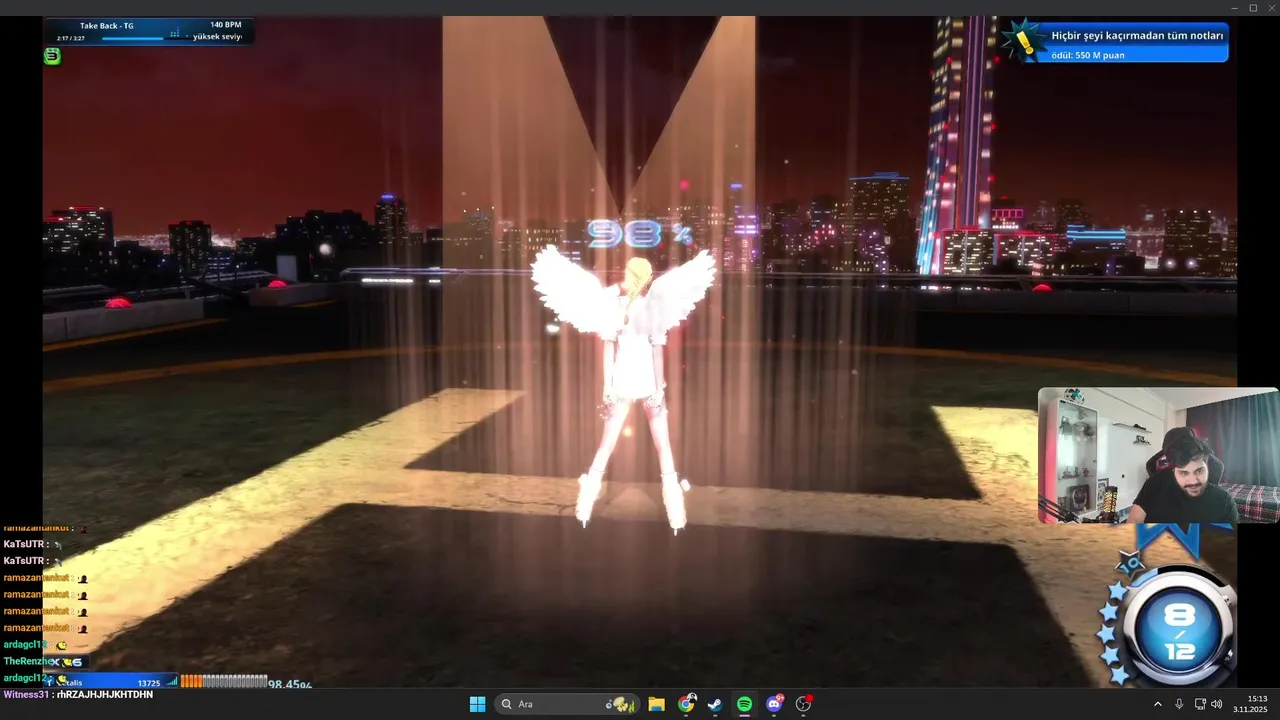Open File Explorer from the taskbar

pos(656,704)
